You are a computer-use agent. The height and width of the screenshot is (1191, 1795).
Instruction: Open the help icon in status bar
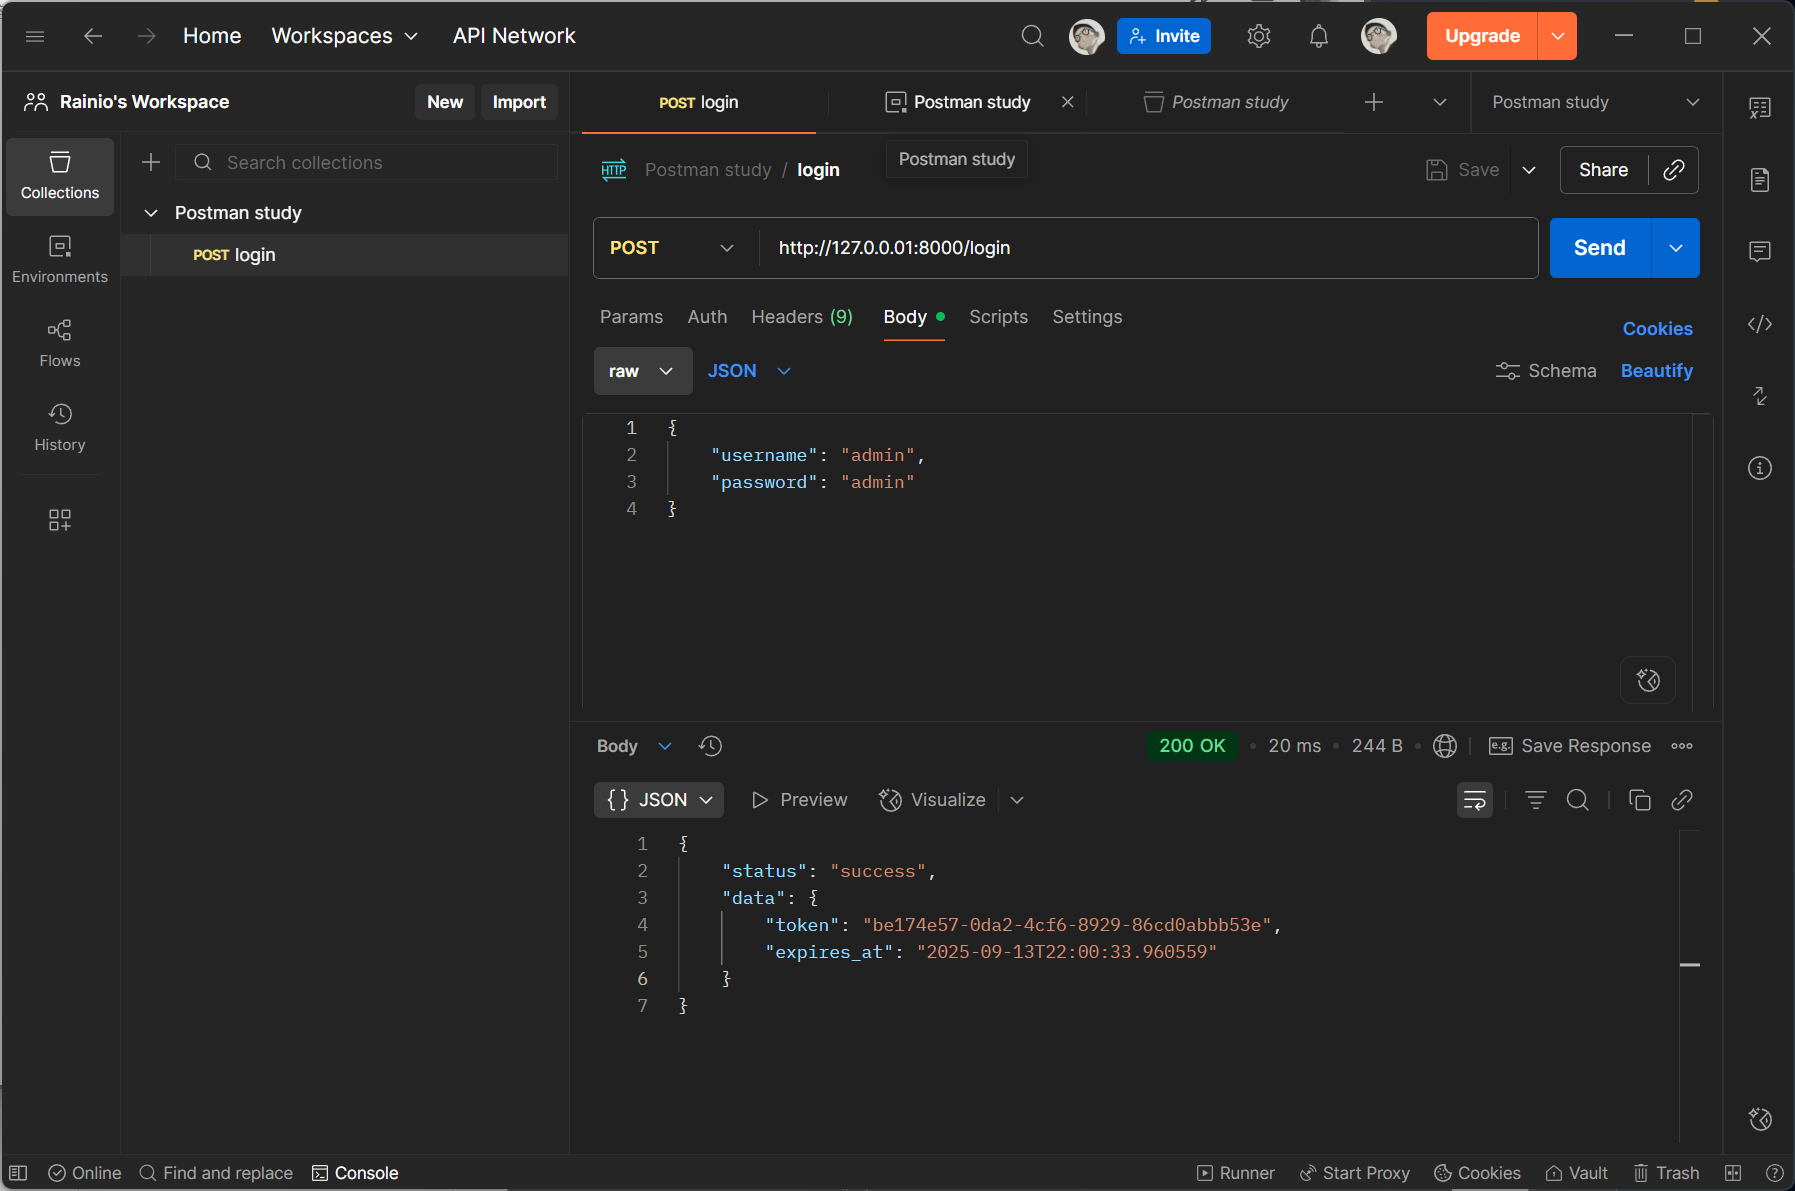tap(1775, 1173)
